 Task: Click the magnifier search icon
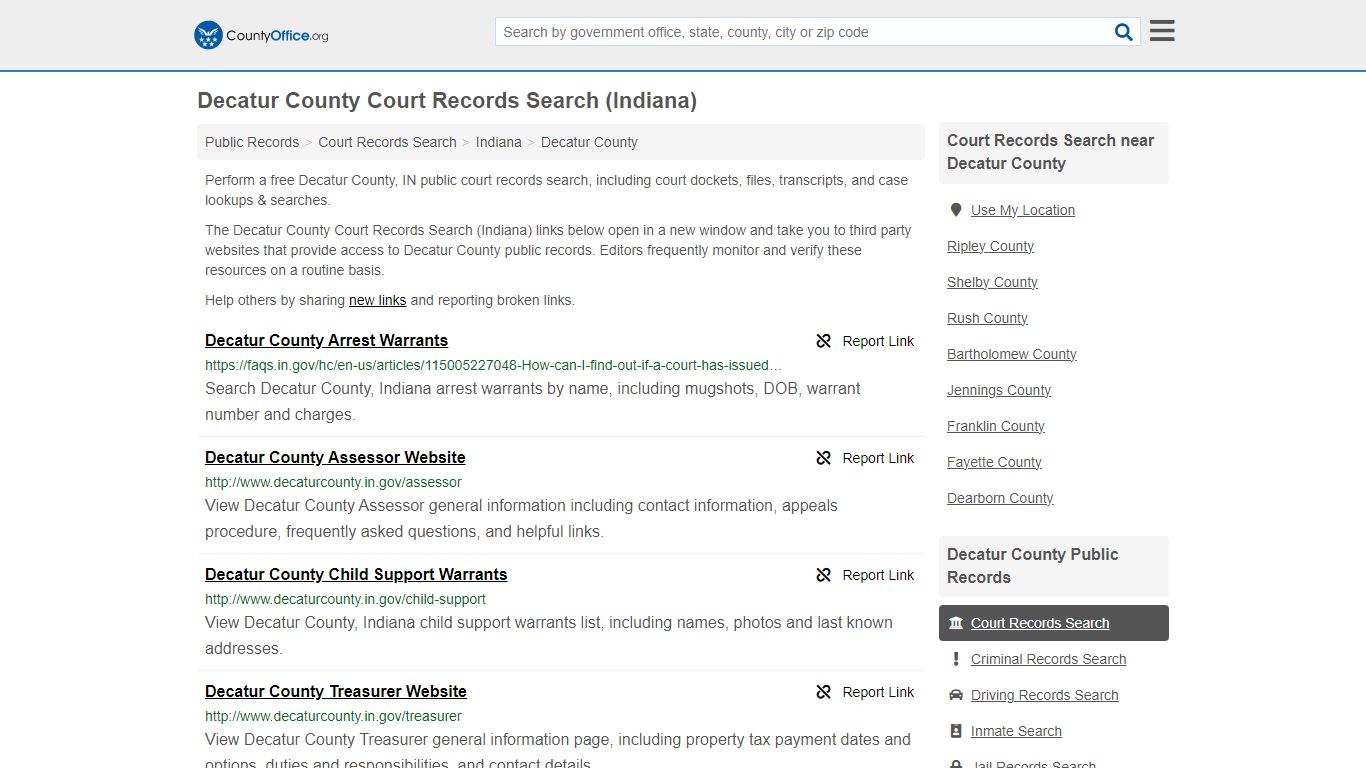[1124, 32]
